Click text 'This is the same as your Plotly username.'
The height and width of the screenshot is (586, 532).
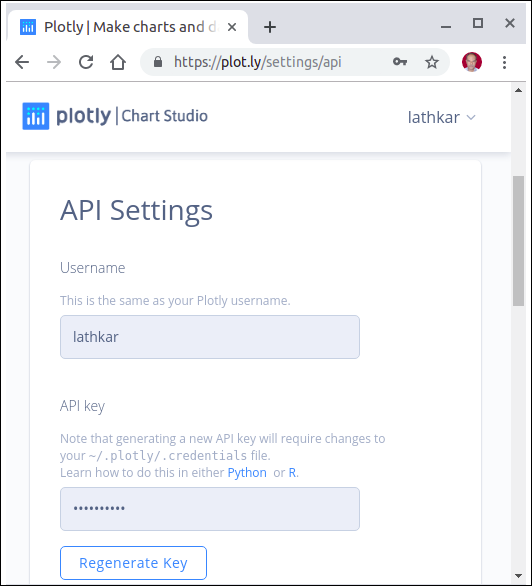(x=175, y=300)
